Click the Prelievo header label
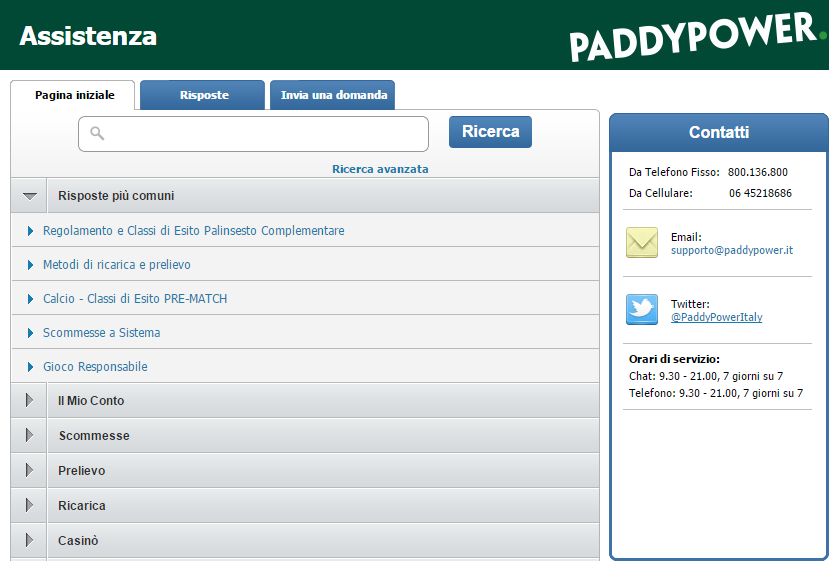 pyautogui.click(x=81, y=471)
